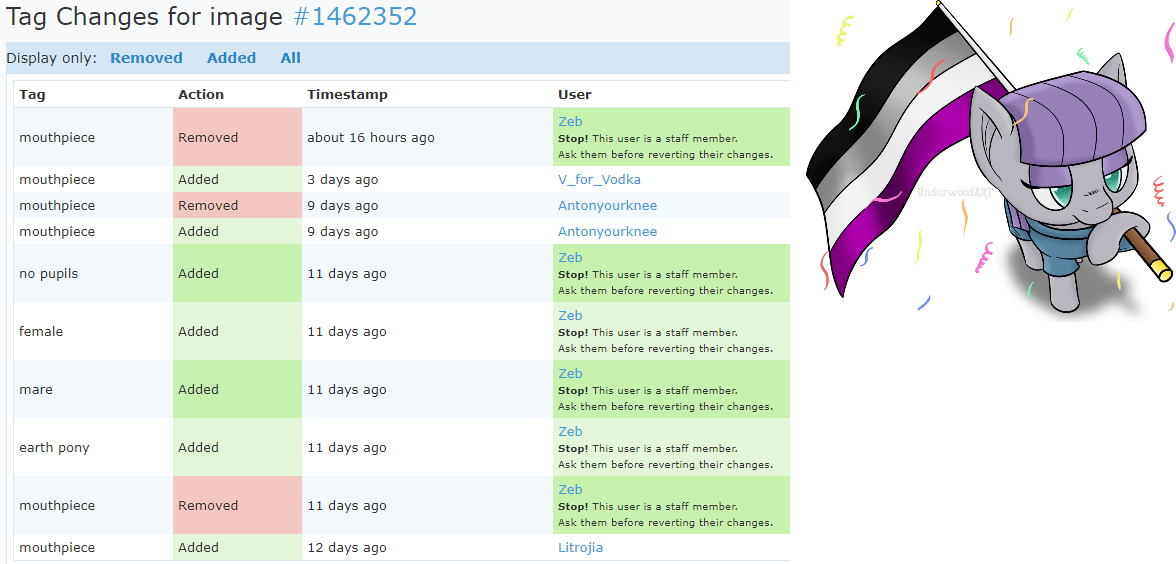1176x564 pixels.
Task: Select mouthpiece tag in Litrojia row
Action: (x=57, y=548)
